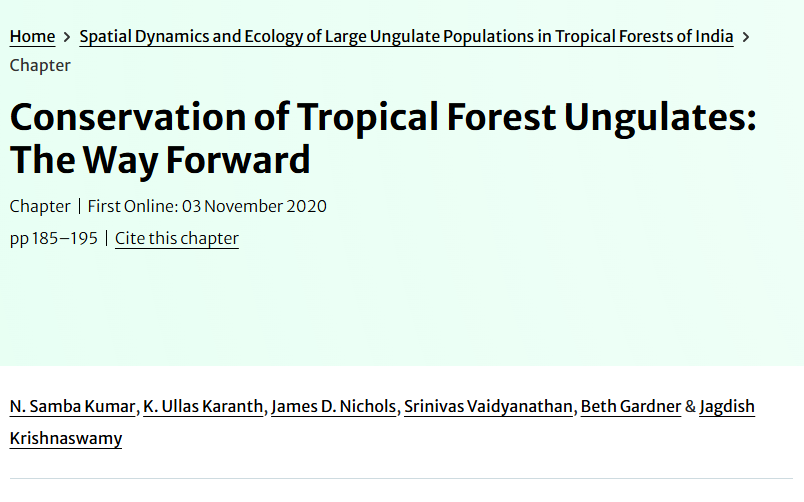Click the ampersand between the last two authors
804x502 pixels.
pos(690,407)
